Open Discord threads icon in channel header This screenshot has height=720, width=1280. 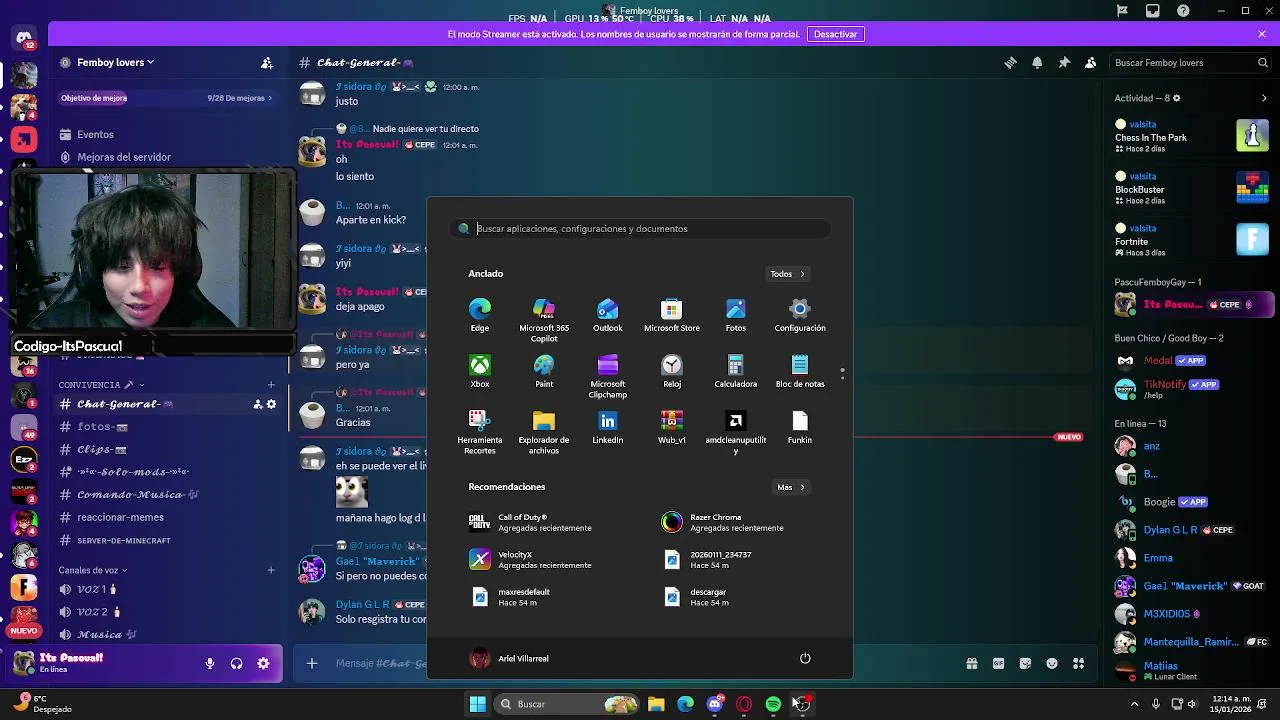[x=1010, y=62]
